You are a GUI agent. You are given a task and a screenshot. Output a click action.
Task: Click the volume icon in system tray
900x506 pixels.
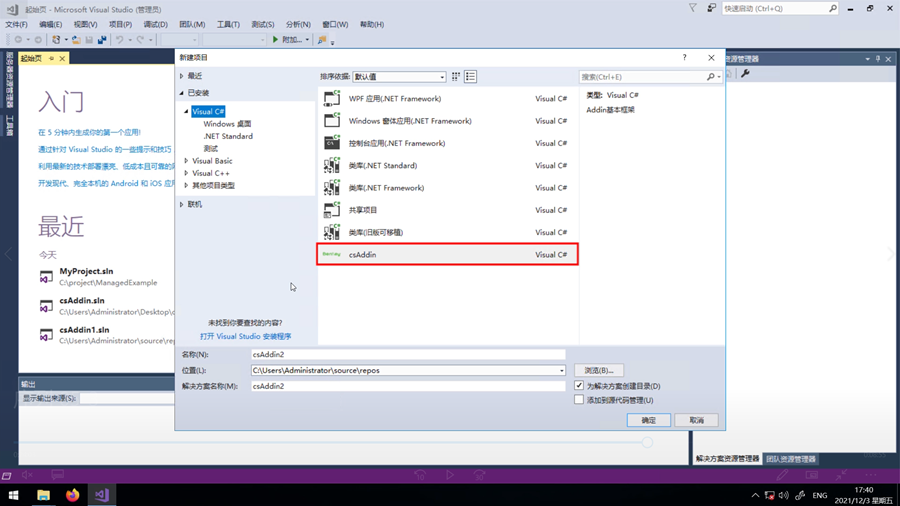pyautogui.click(x=783, y=495)
